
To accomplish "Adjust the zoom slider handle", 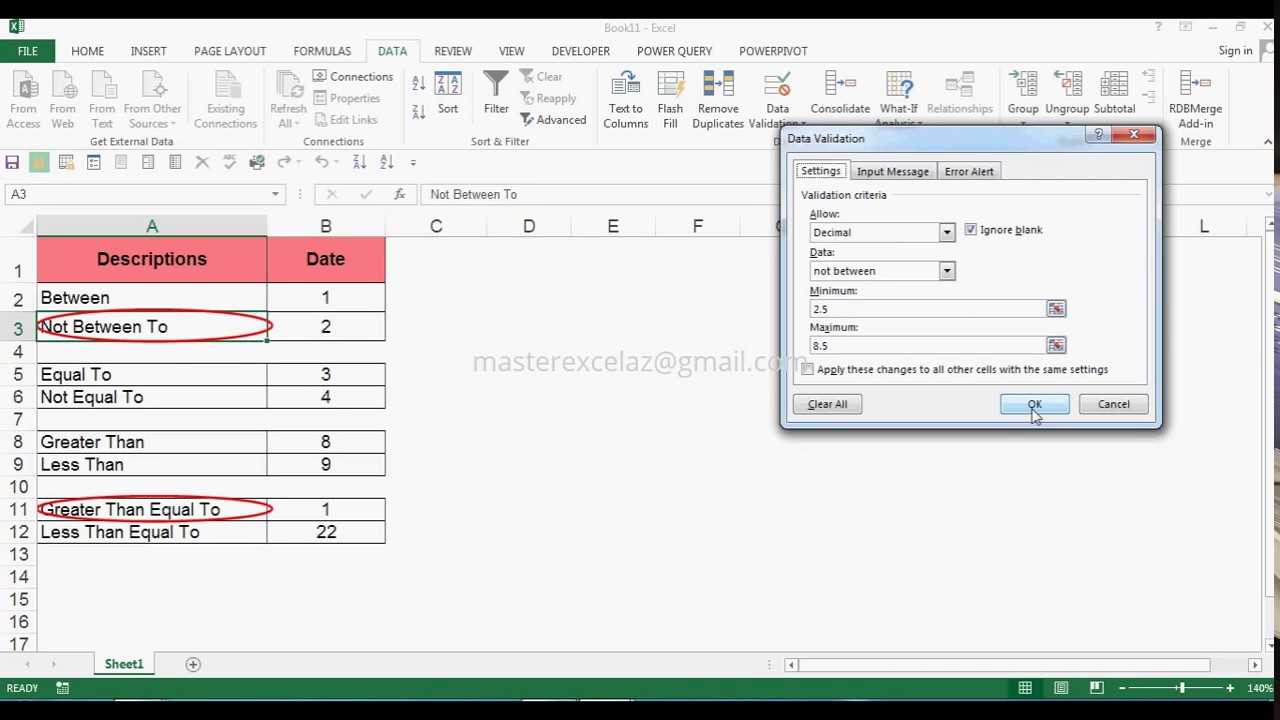I will [1181, 688].
